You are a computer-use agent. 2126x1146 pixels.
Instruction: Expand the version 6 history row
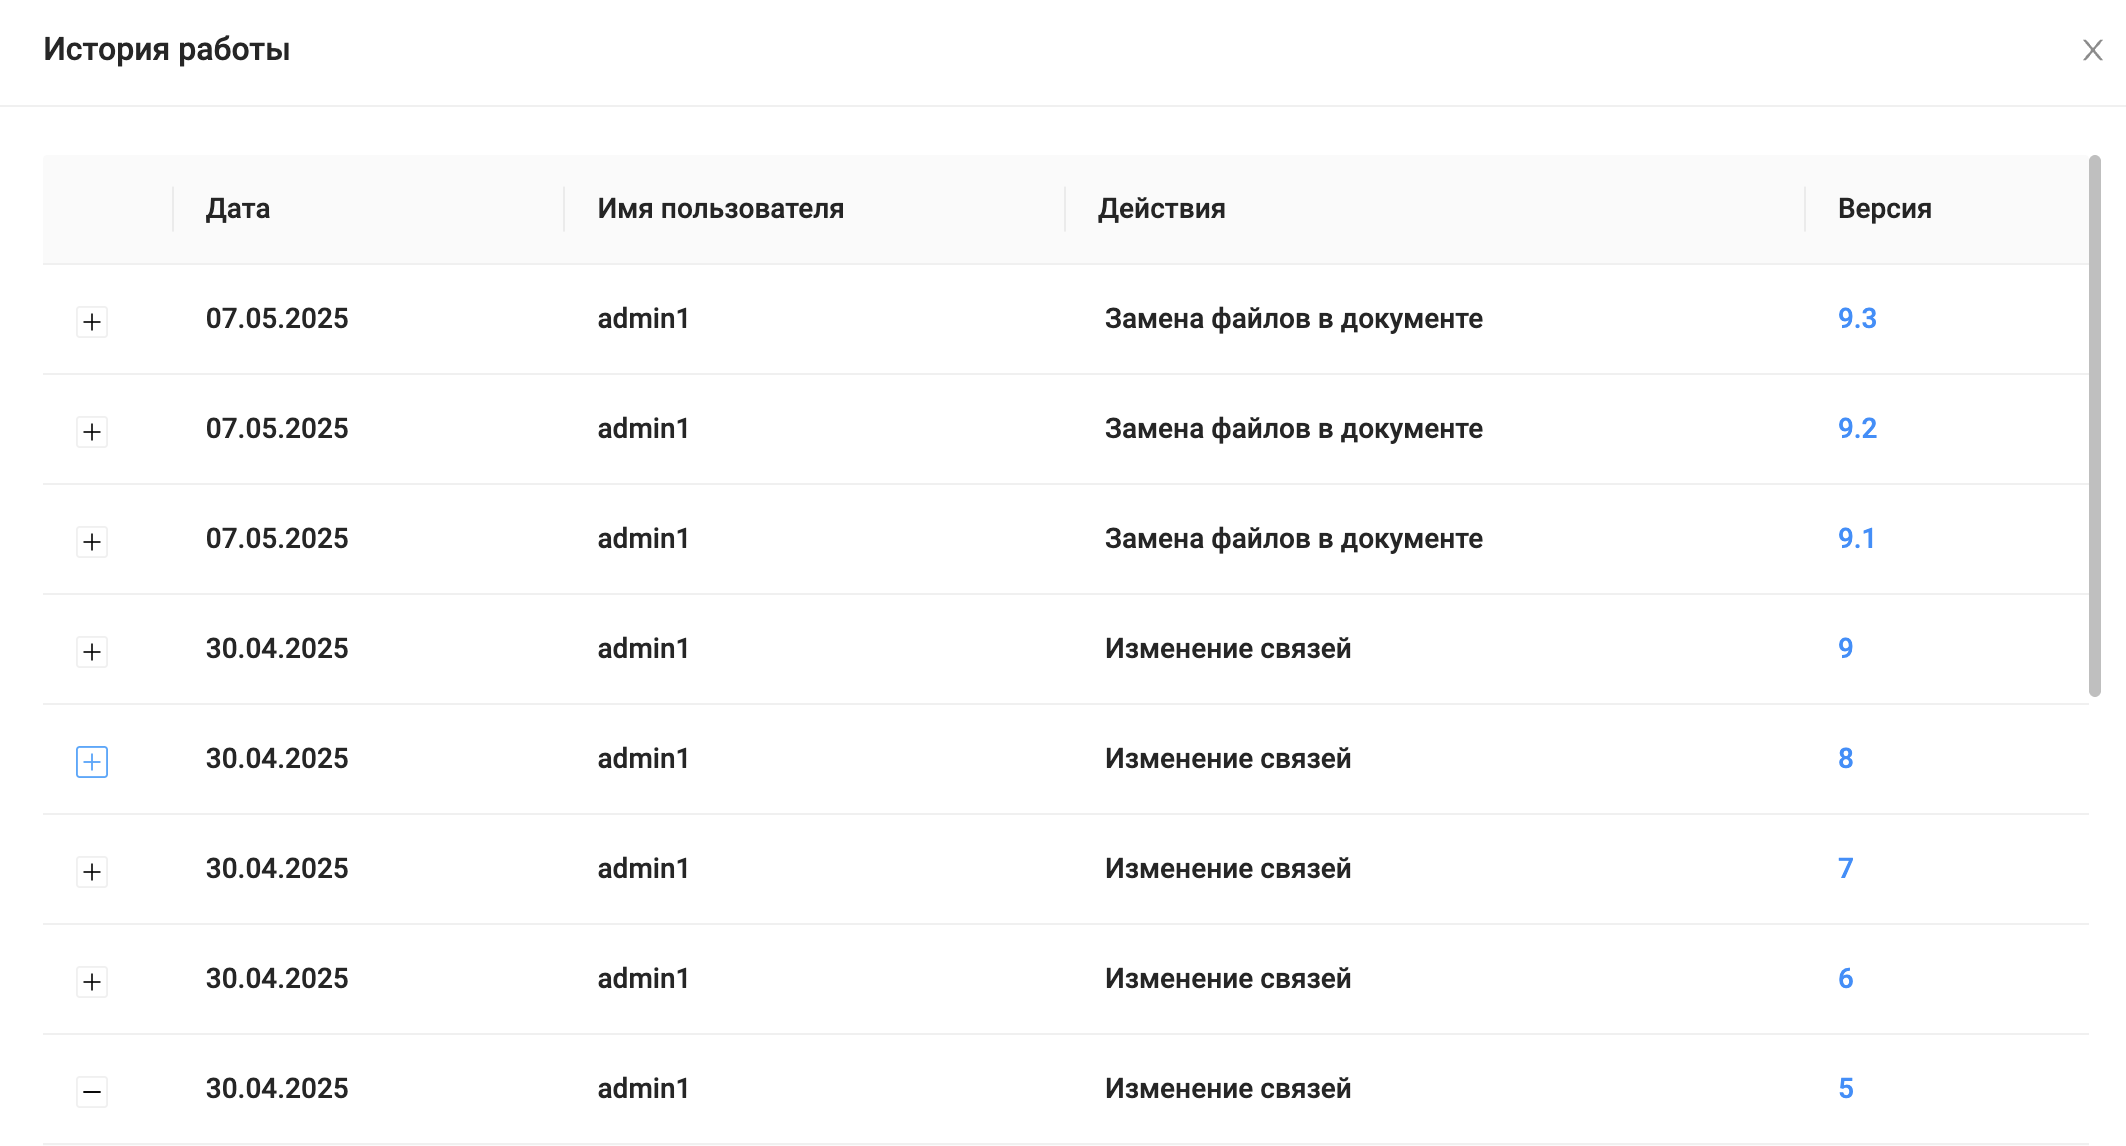92,982
